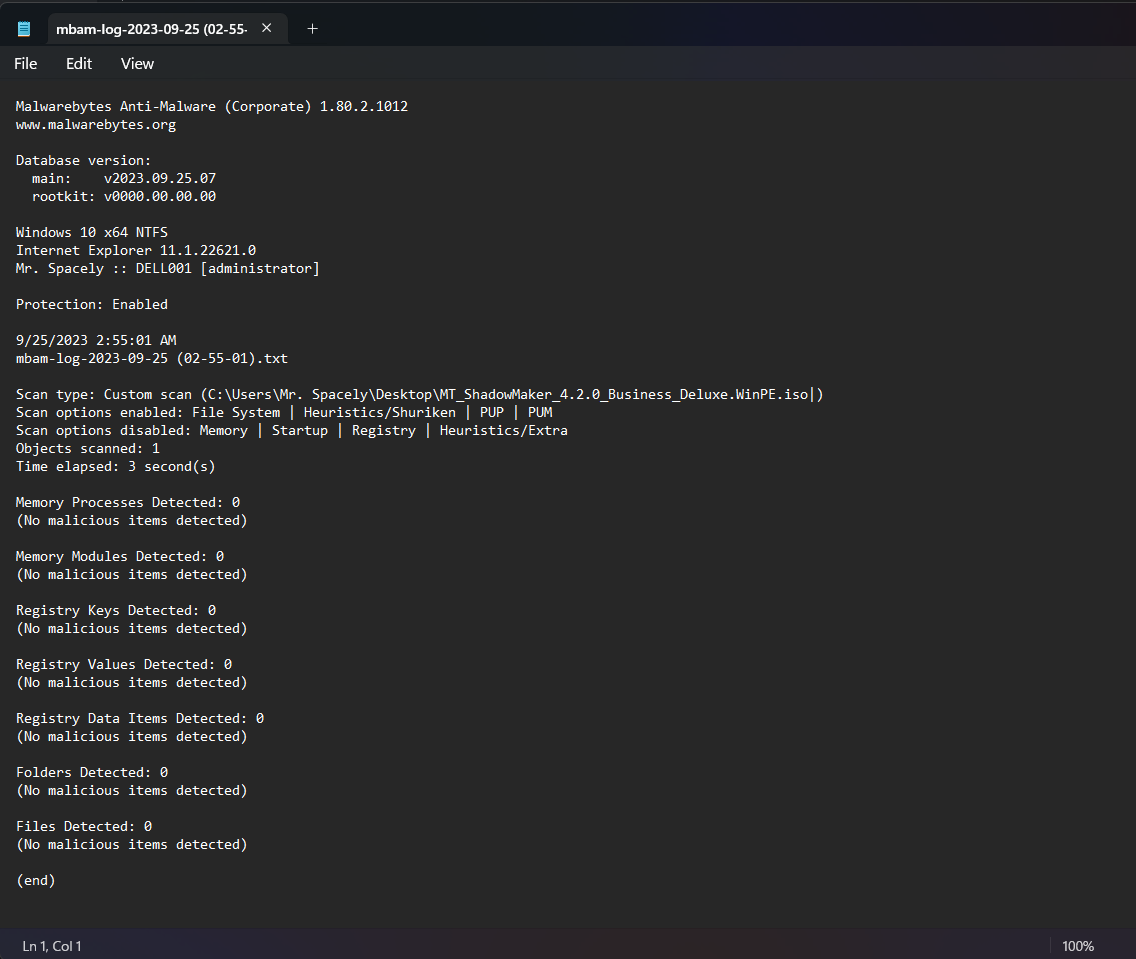Click the Internet Explorer 11.1.22621.0 line
1136x959 pixels.
pos(136,251)
